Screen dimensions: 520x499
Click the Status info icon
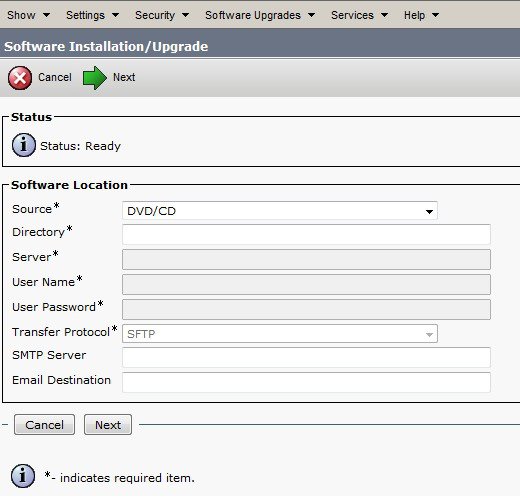[x=24, y=145]
